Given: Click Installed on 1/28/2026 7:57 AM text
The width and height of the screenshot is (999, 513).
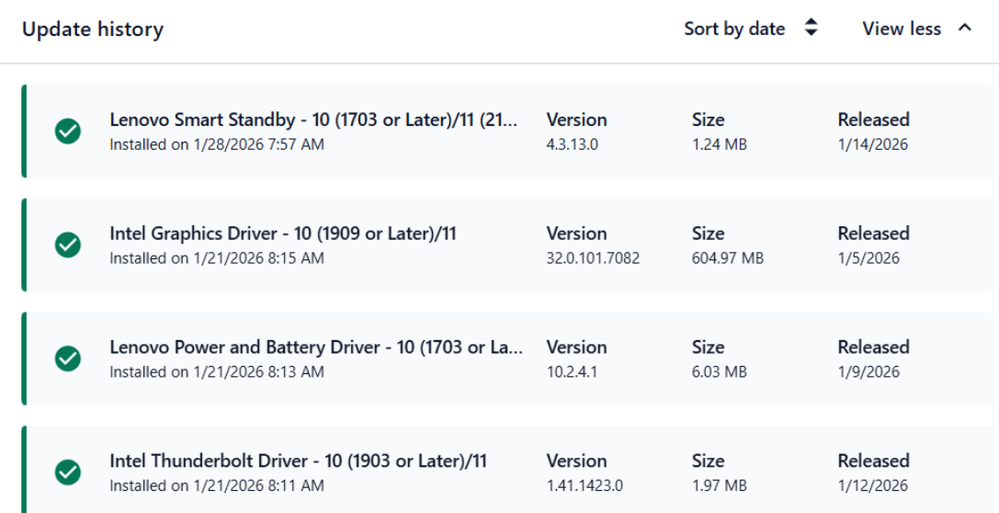Looking at the screenshot, I should pos(217,144).
